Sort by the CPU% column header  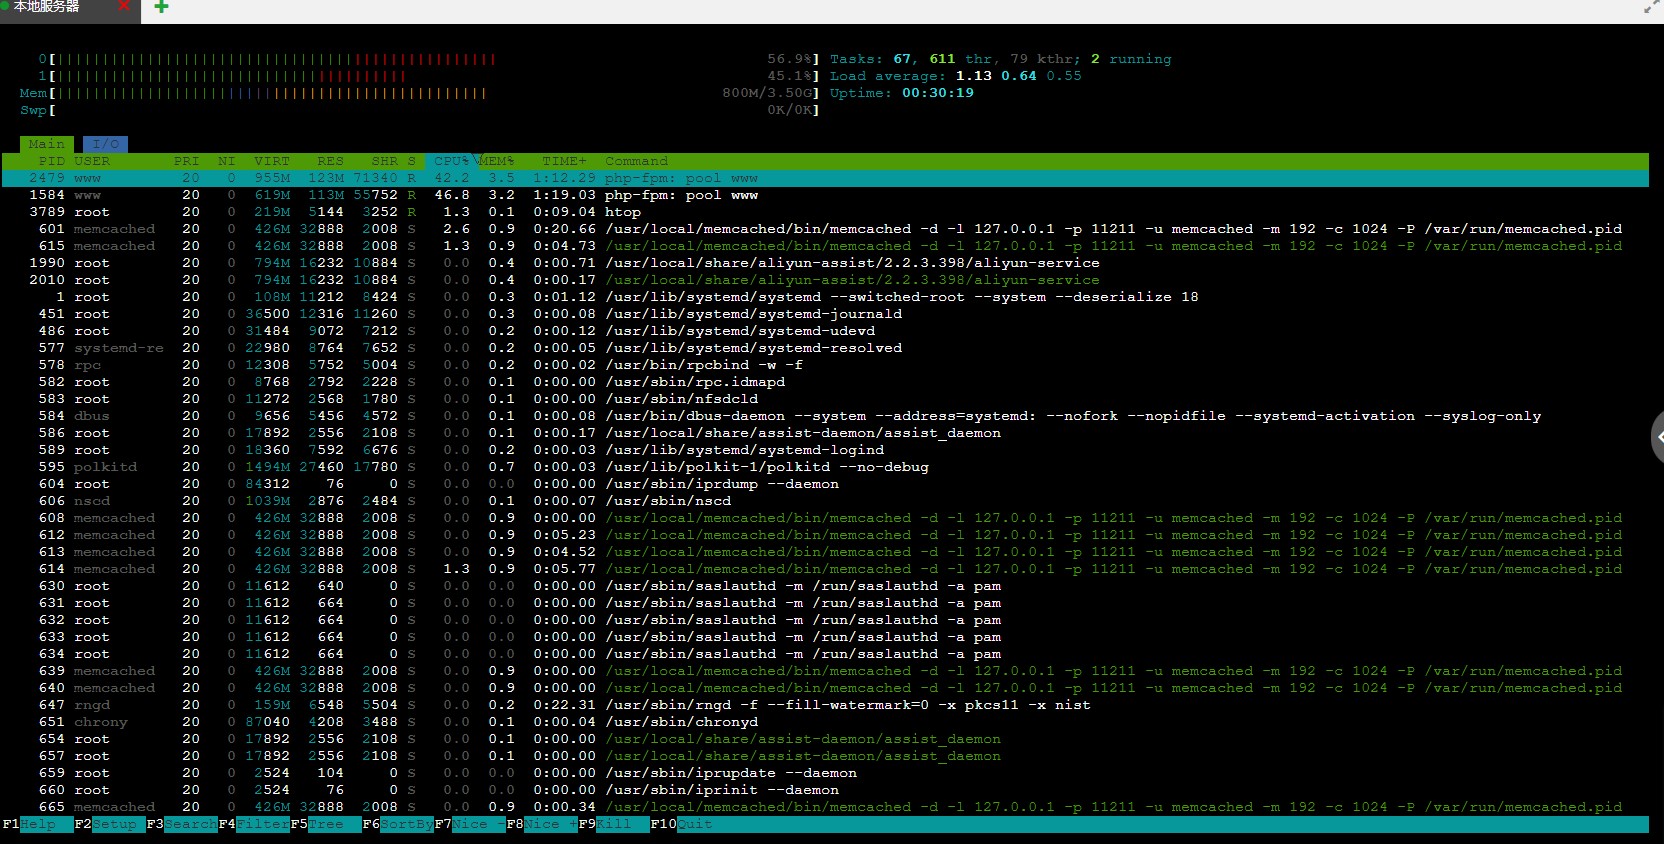tap(451, 161)
